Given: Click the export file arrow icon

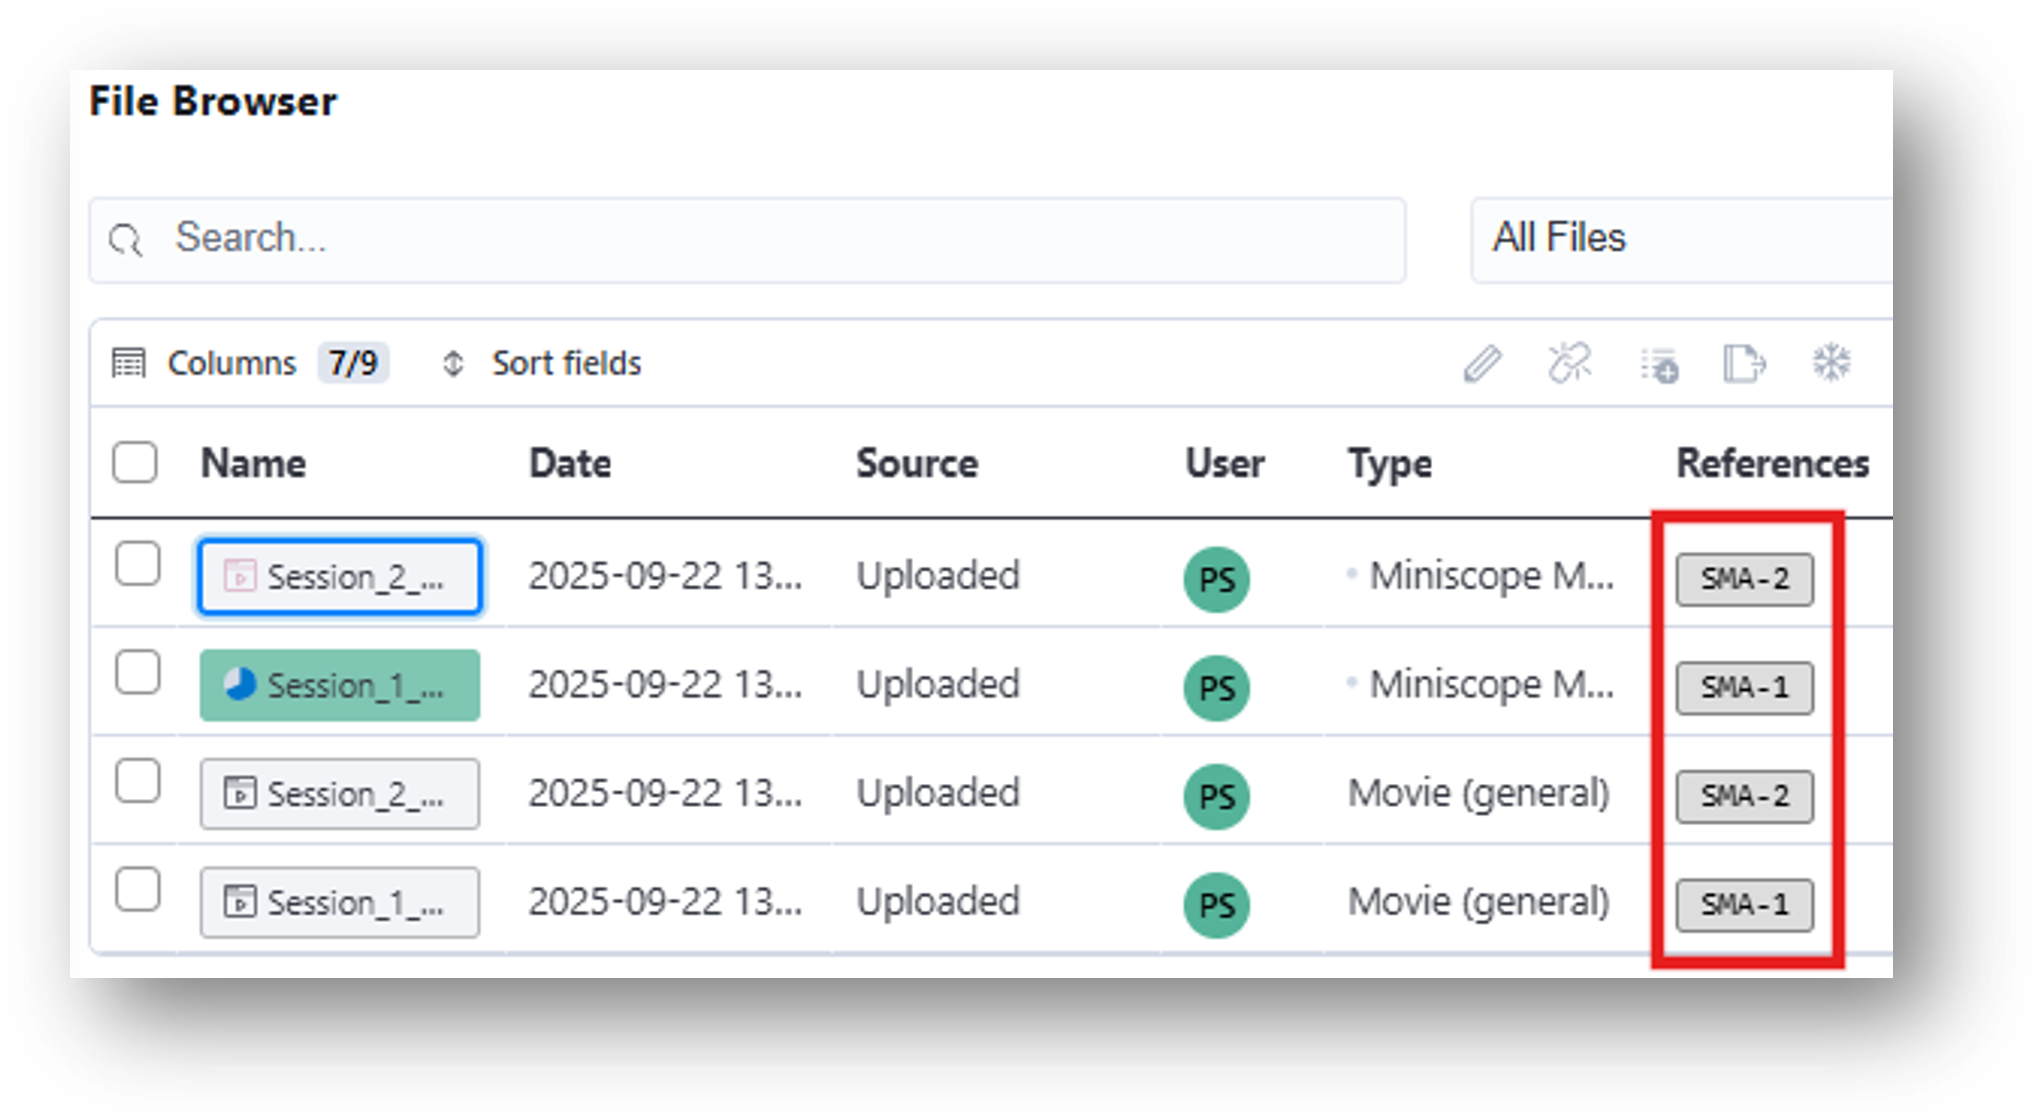Looking at the screenshot, I should pos(1745,364).
